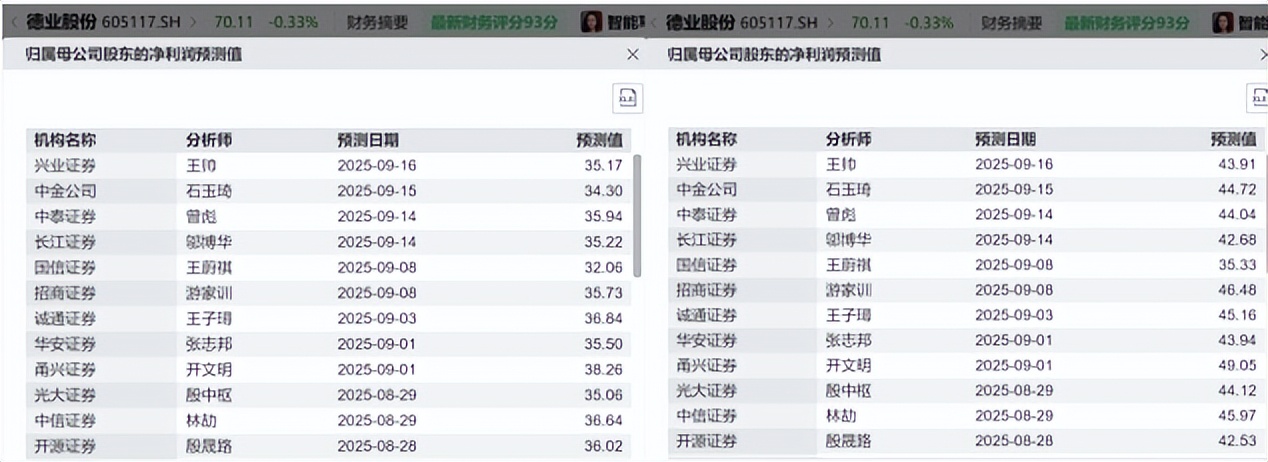Select 兴业证券 in the 35.17 row

65,165
